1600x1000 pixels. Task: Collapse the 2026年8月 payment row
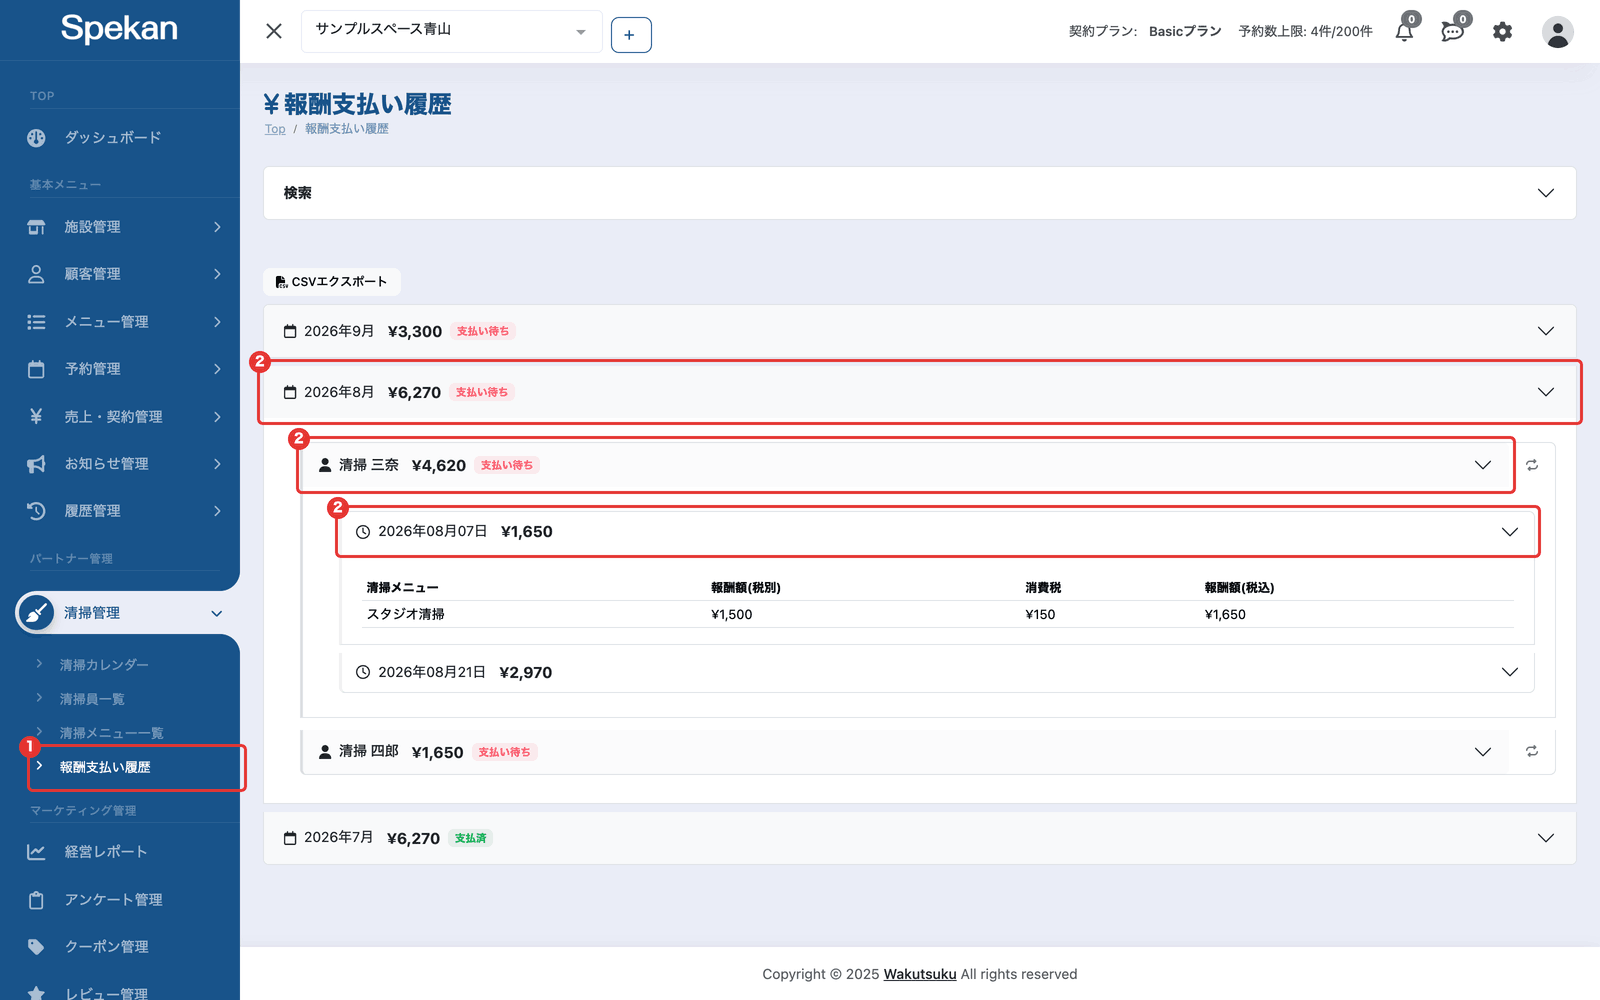[x=920, y=392]
